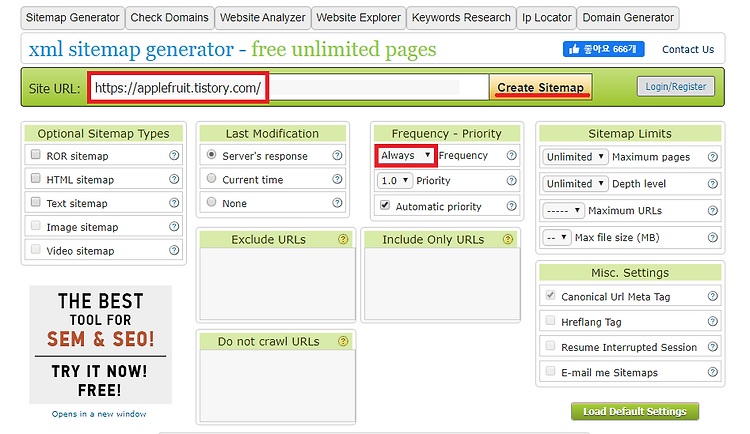Image resolution: width=750 pixels, height=434 pixels.
Task: Open help icon for HTML sitemap
Action: tap(174, 179)
